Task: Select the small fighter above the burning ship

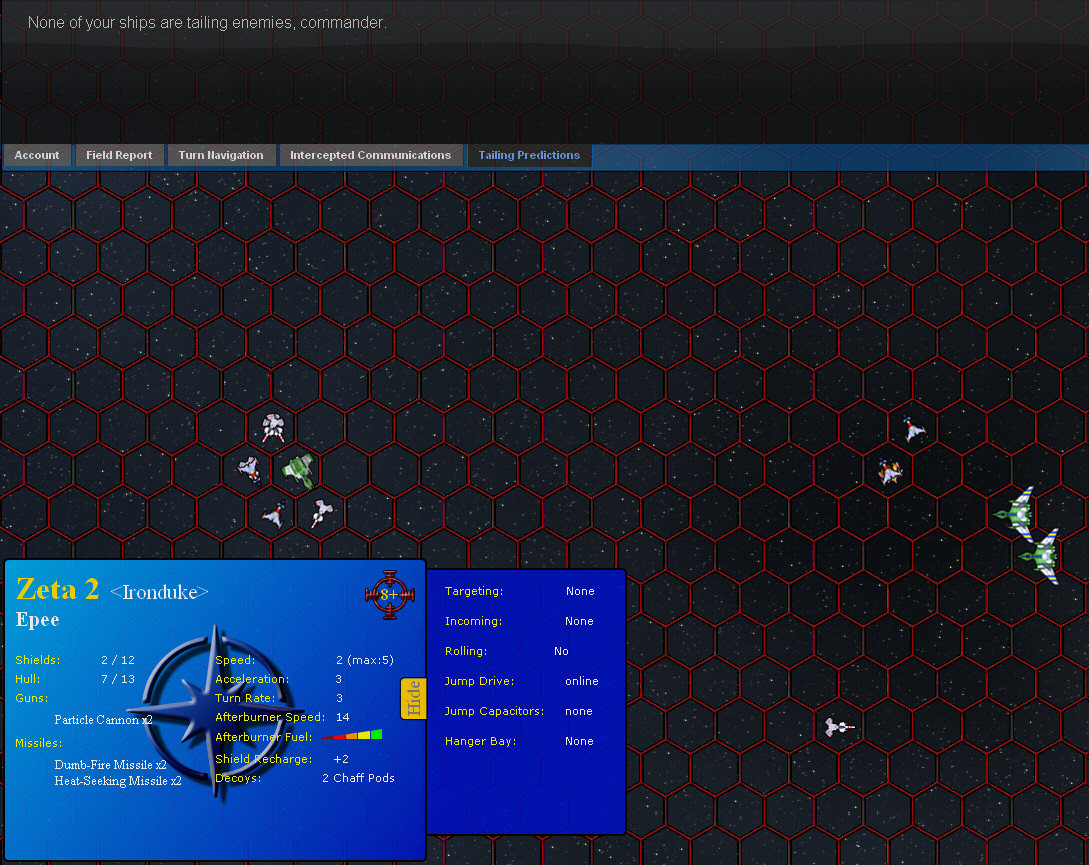Action: coord(913,429)
